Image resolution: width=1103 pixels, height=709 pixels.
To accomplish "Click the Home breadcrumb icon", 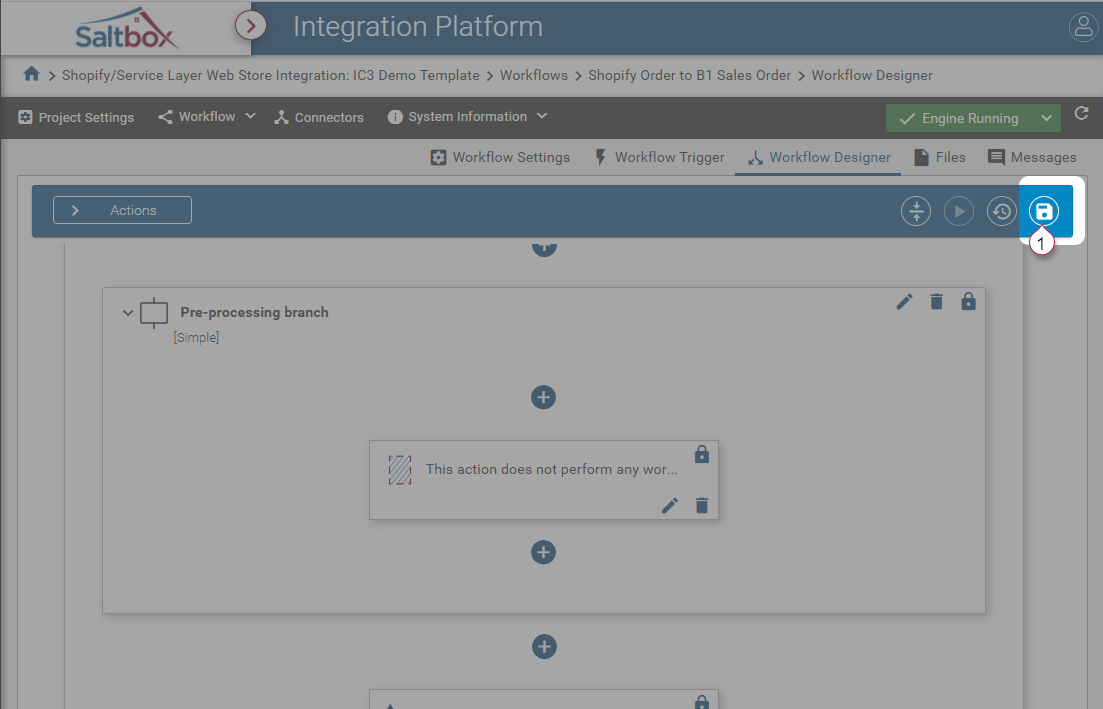I will (31, 74).
